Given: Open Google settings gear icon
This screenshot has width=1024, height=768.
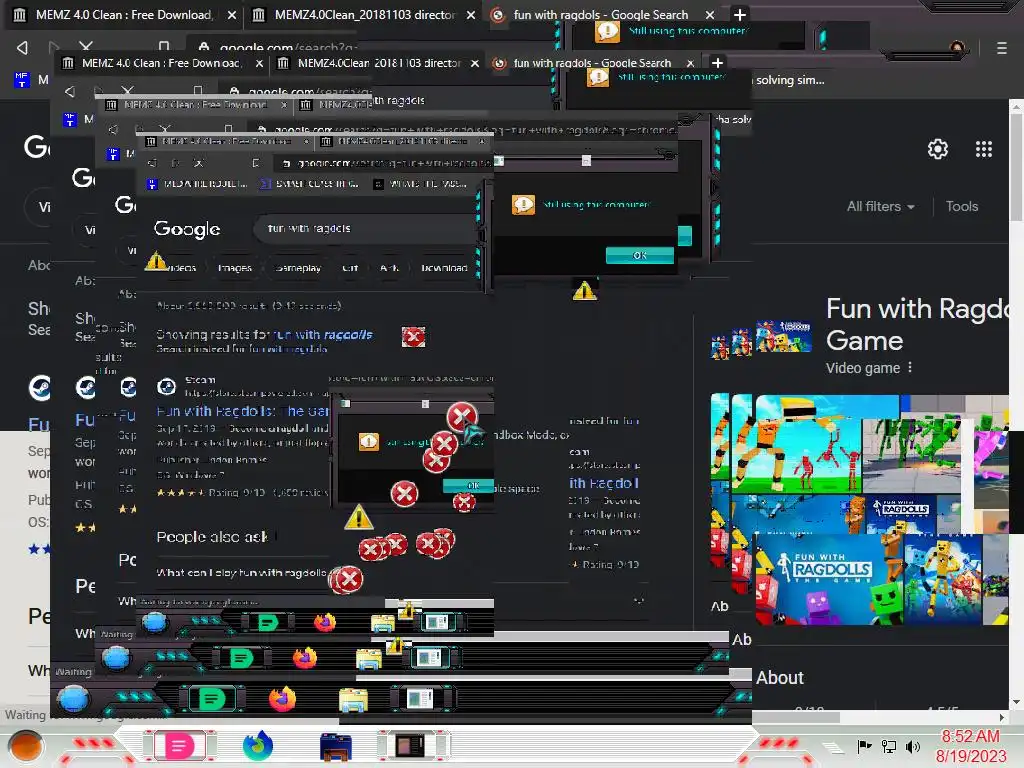Looking at the screenshot, I should [x=937, y=150].
